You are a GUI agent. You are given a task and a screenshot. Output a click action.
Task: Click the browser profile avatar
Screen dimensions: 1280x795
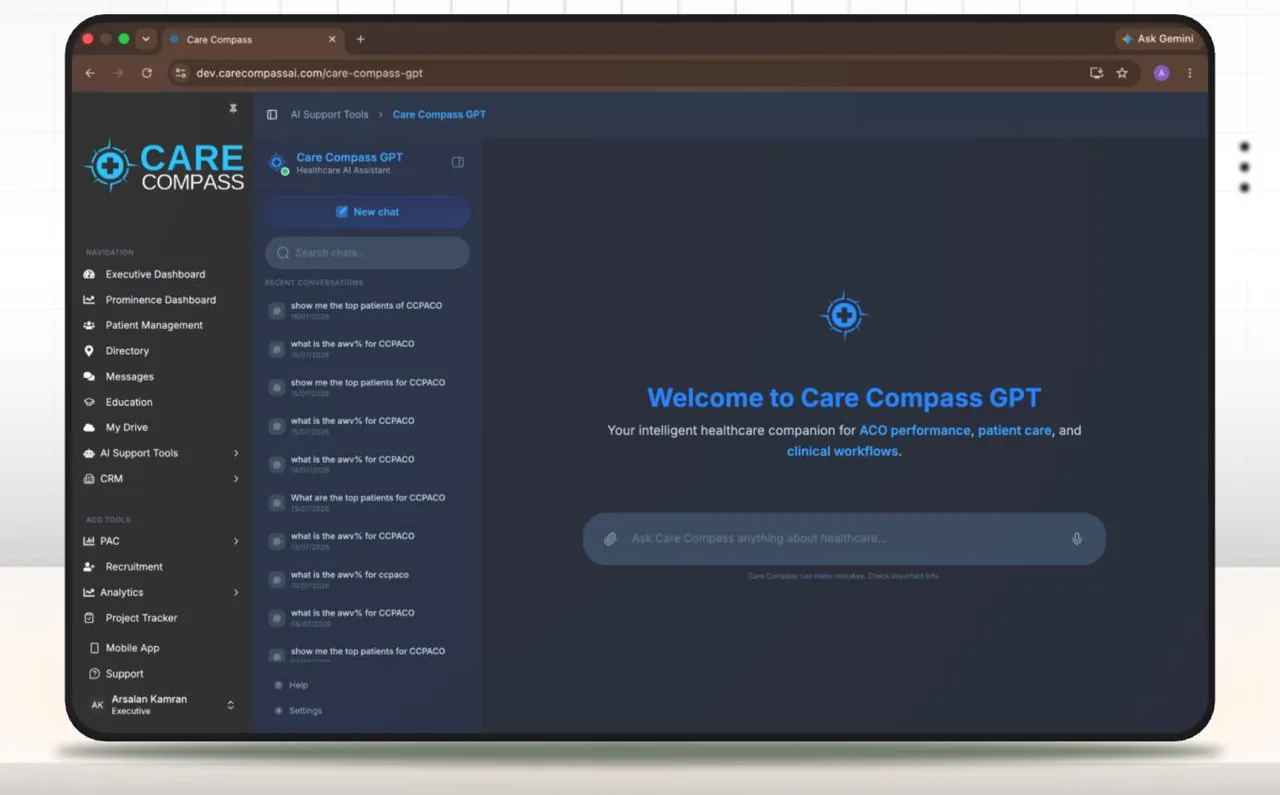tap(1161, 73)
